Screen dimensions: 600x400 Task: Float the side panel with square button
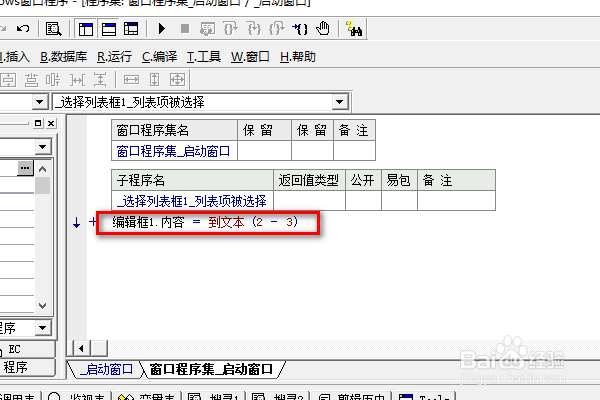pos(38,123)
